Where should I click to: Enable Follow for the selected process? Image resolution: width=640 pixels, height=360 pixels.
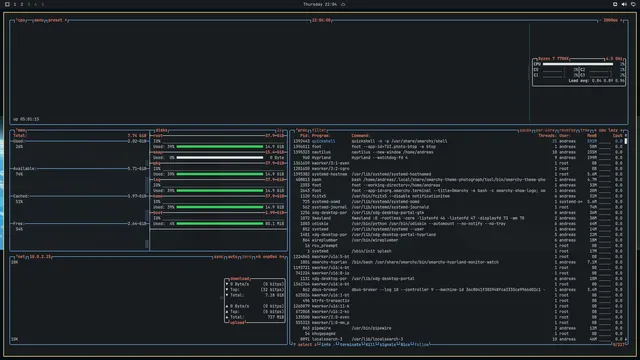point(421,344)
